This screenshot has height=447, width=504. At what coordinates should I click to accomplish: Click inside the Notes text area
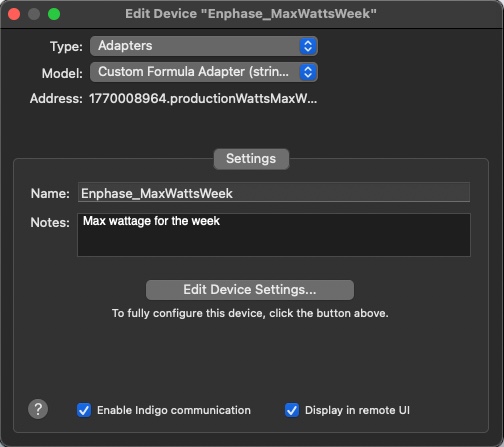[274, 235]
